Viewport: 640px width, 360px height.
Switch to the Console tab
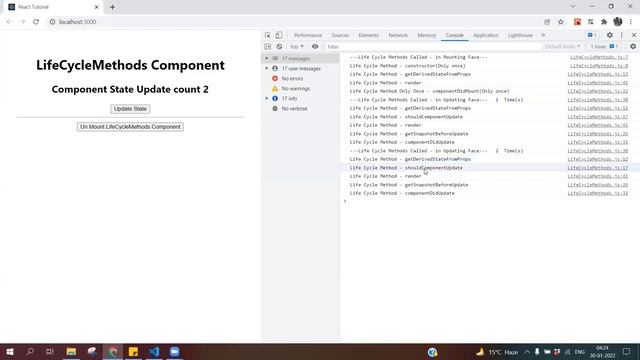click(454, 35)
